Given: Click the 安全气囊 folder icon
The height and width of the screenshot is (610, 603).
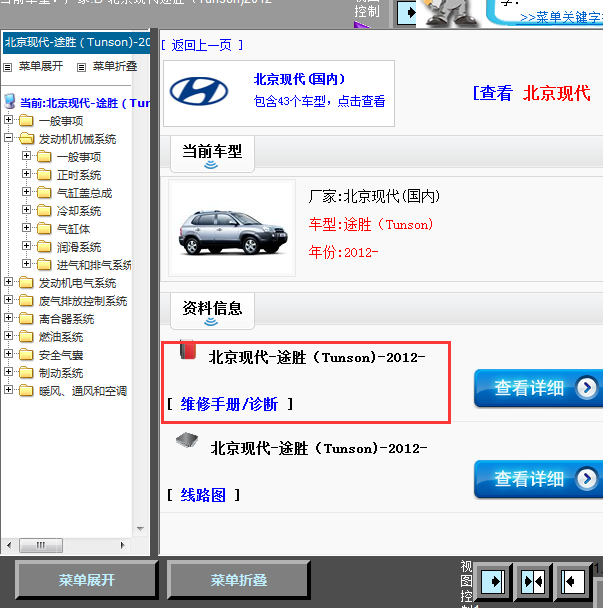Looking at the screenshot, I should tap(26, 354).
